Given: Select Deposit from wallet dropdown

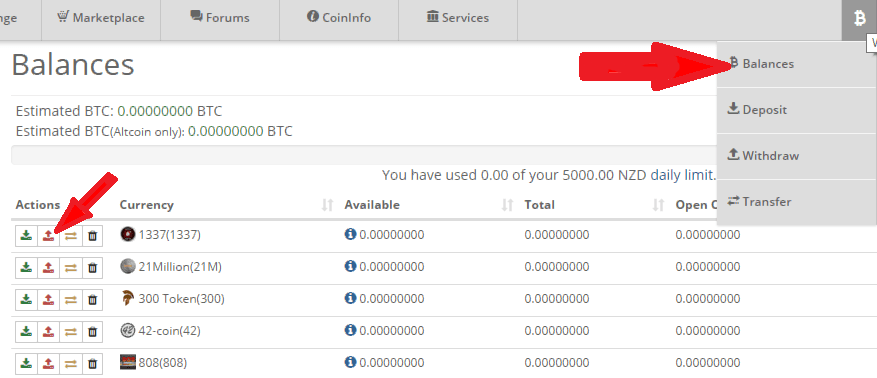Looking at the screenshot, I should pyautogui.click(x=796, y=110).
